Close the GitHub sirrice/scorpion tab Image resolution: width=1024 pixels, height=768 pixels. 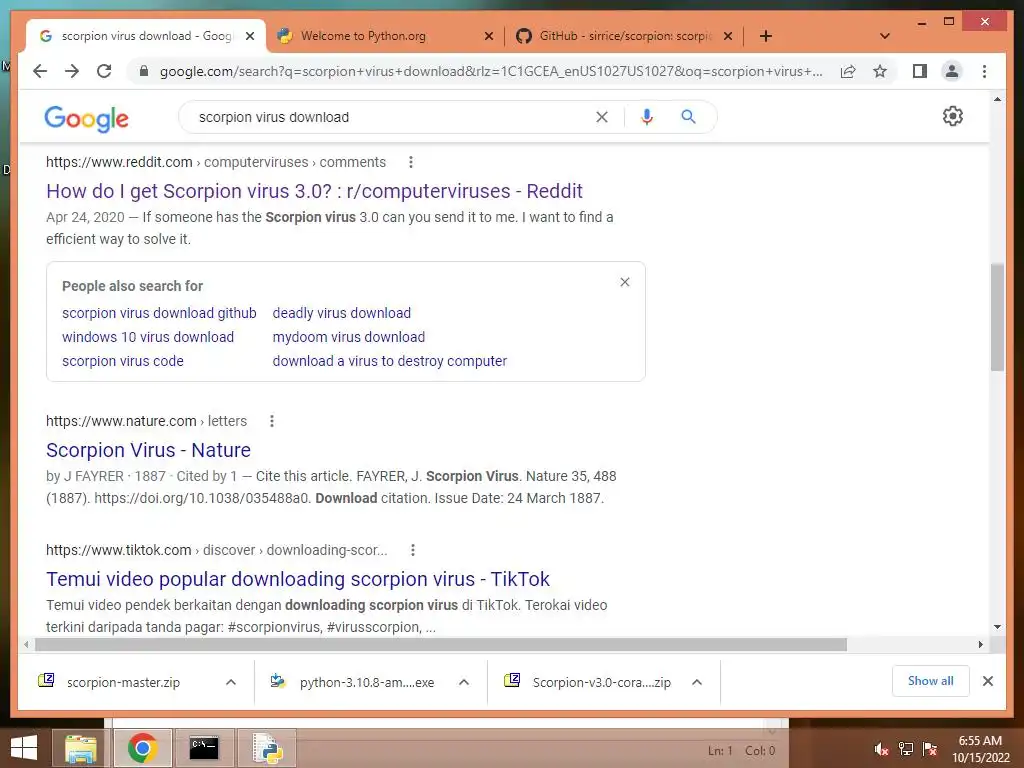[x=728, y=36]
